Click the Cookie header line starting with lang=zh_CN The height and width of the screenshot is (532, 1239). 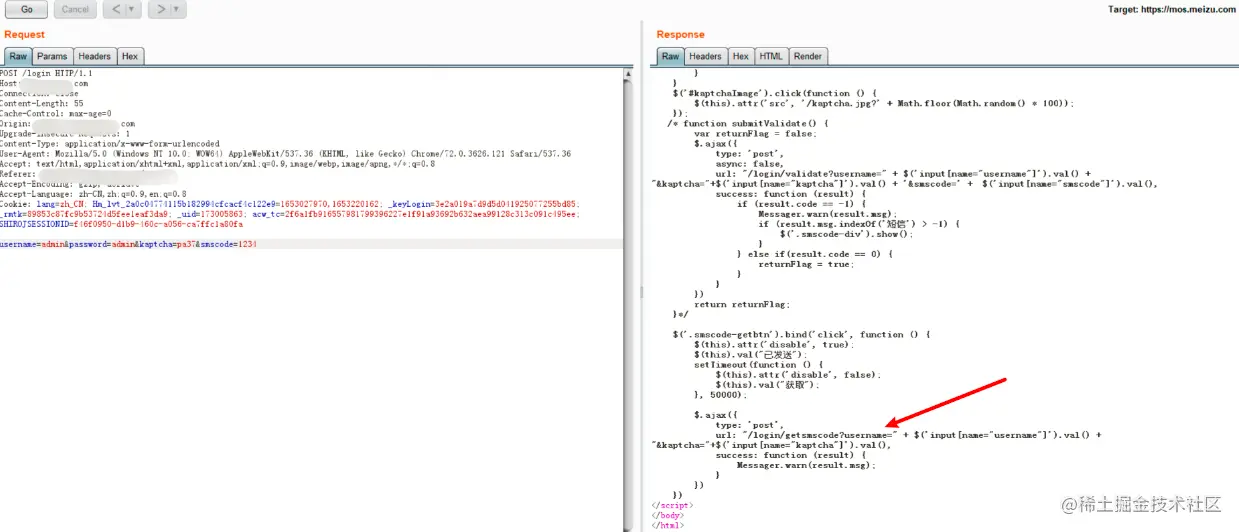tap(290, 204)
